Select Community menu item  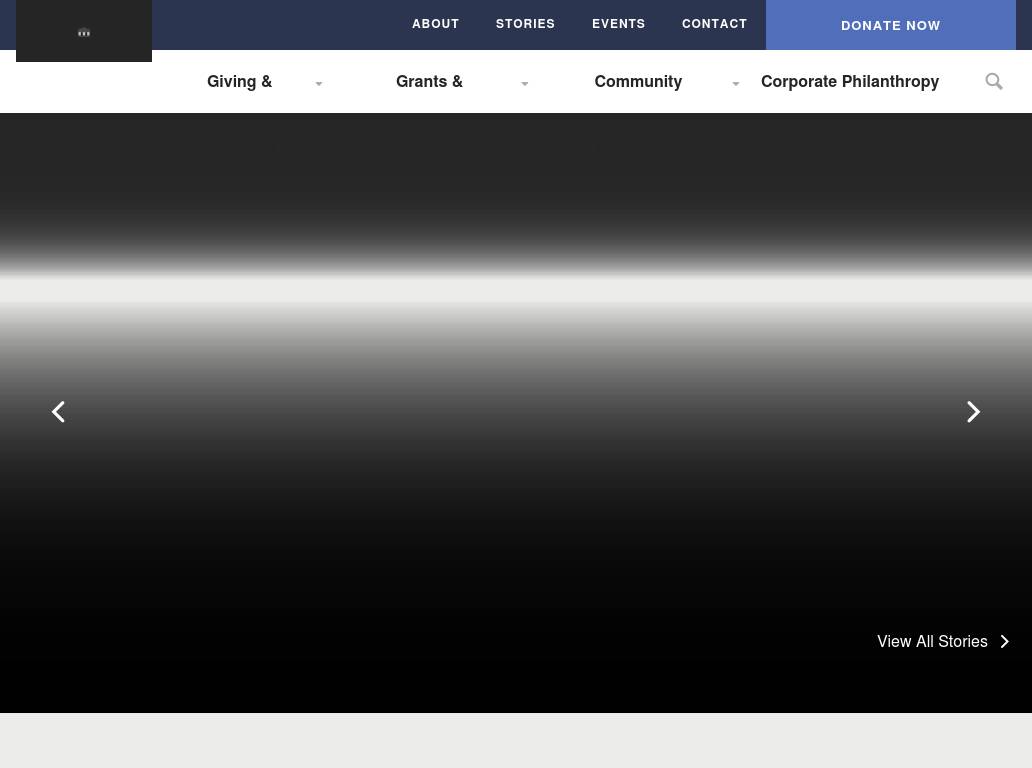click(638, 82)
